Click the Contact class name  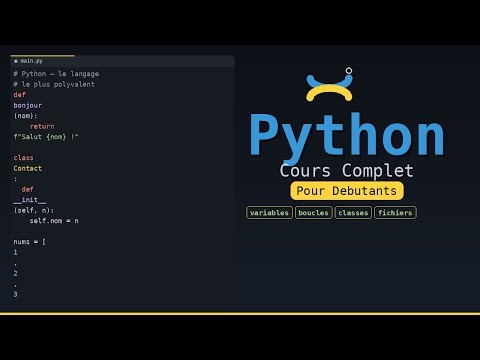pyautogui.click(x=28, y=168)
